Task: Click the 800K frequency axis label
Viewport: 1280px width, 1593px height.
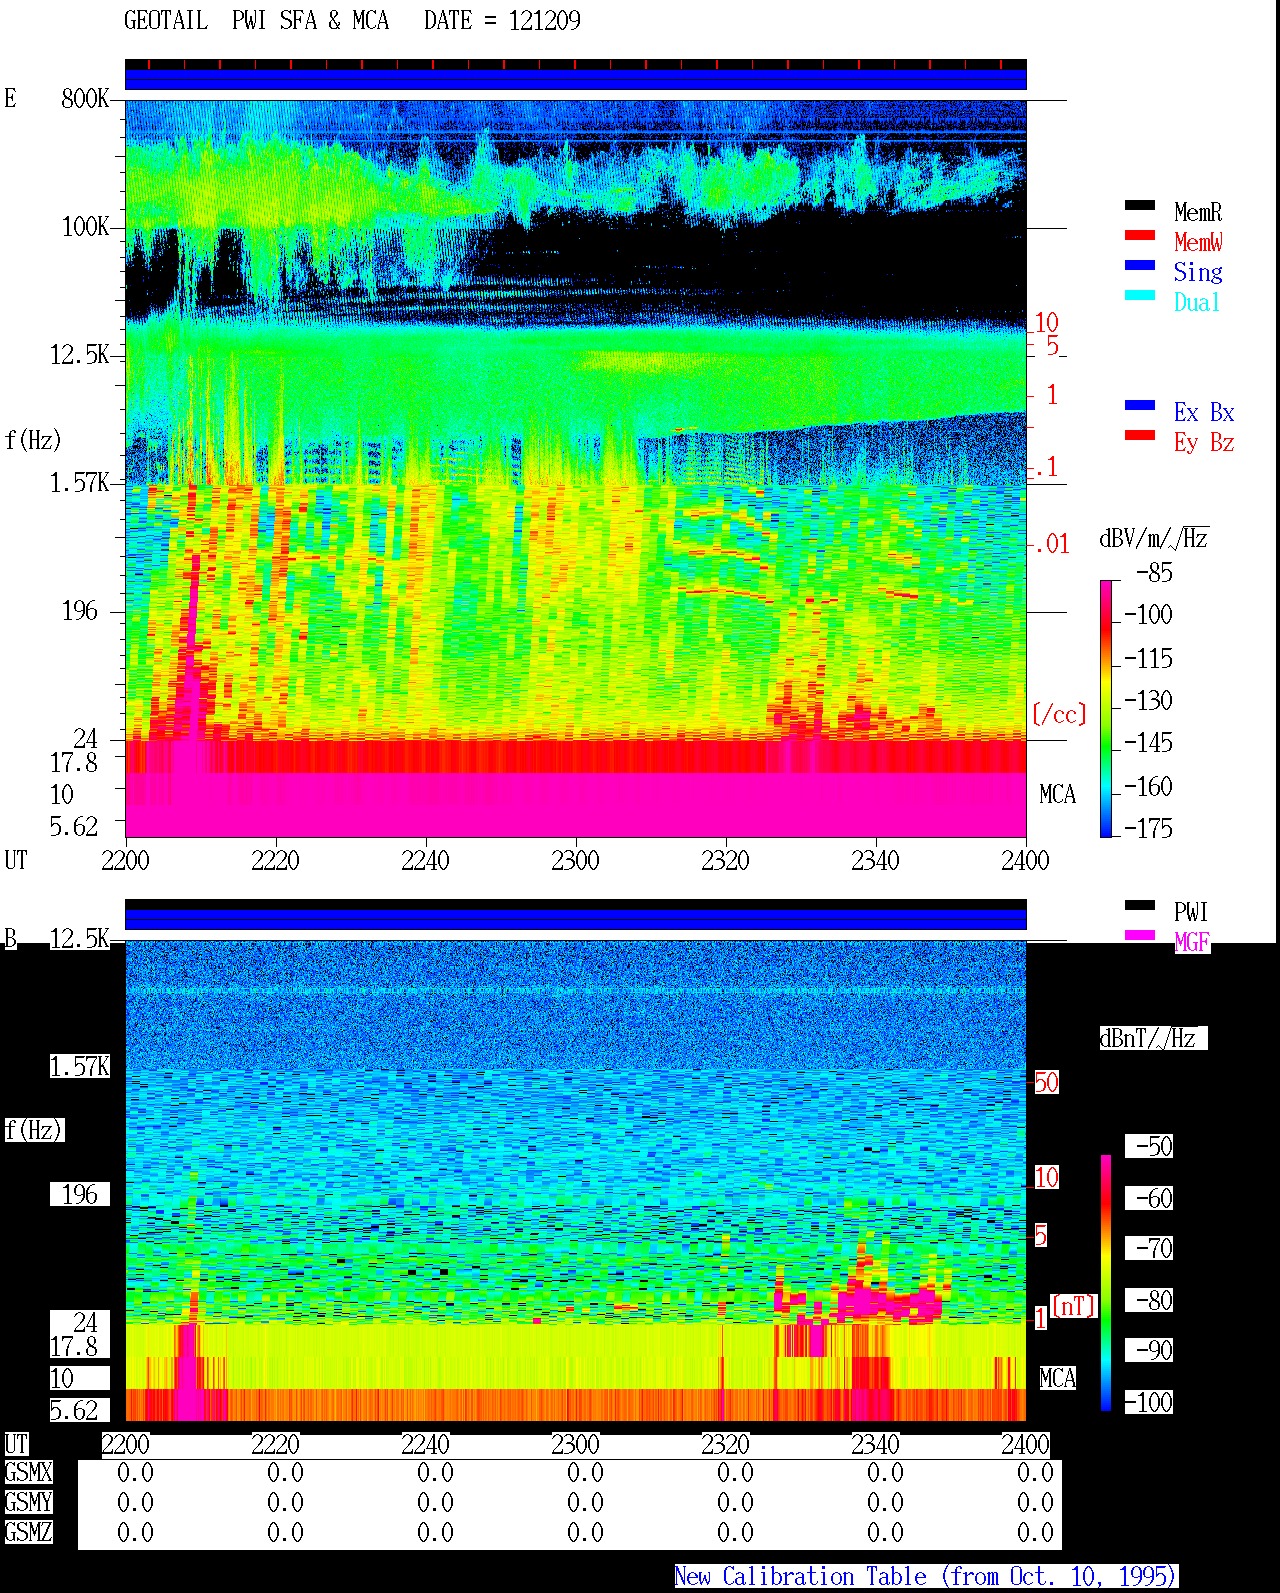Action: point(85,99)
